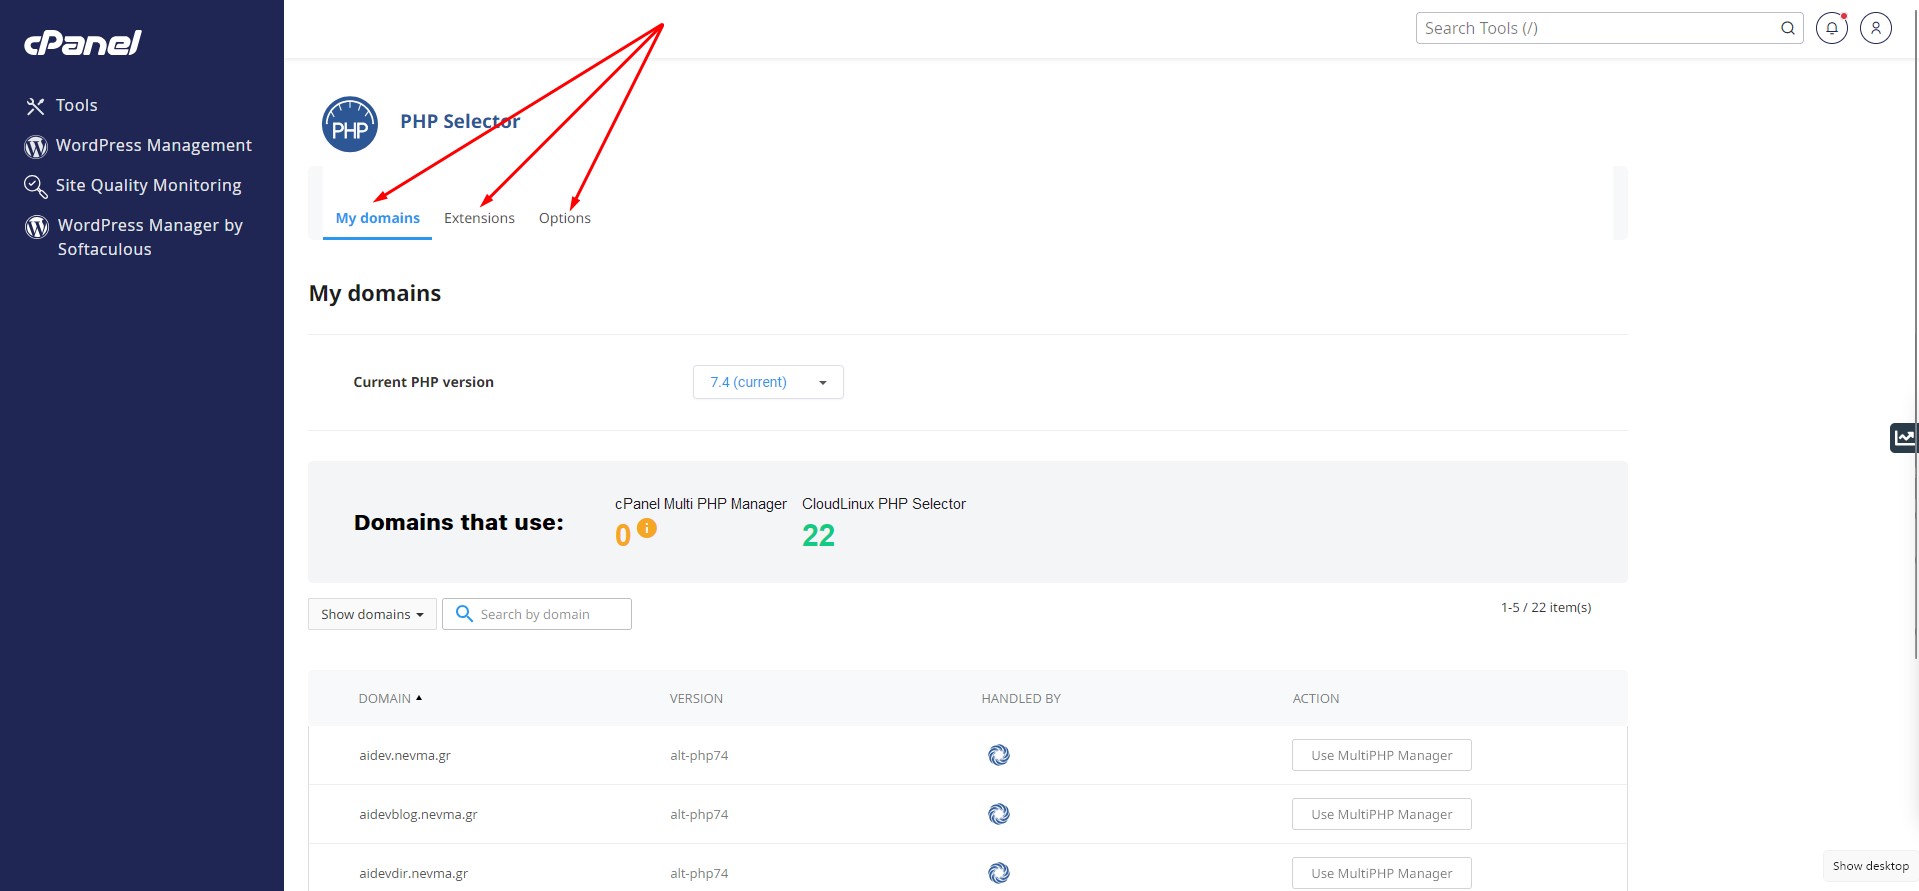Click the cPanel logo

click(82, 42)
